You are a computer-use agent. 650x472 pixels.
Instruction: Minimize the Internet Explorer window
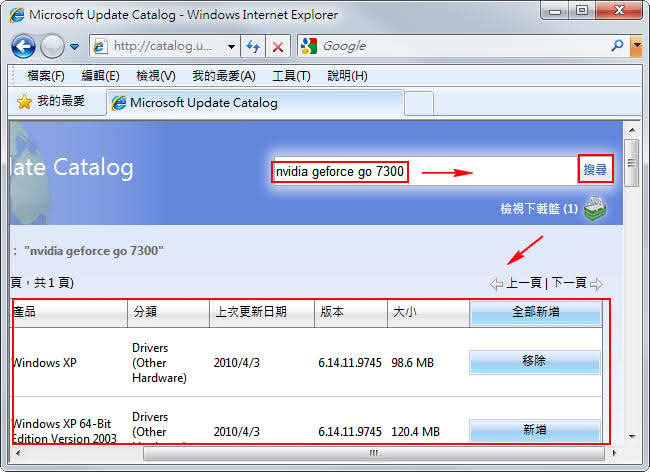tap(555, 11)
